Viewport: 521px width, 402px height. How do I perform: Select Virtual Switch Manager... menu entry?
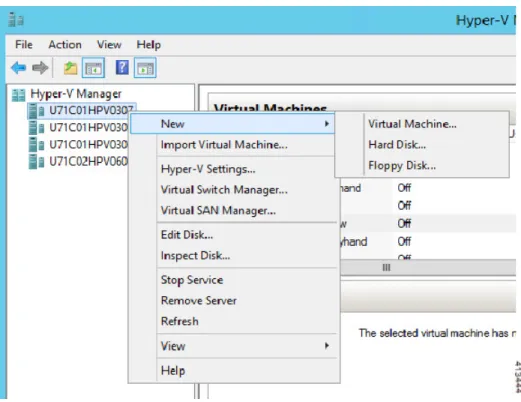[x=224, y=190]
